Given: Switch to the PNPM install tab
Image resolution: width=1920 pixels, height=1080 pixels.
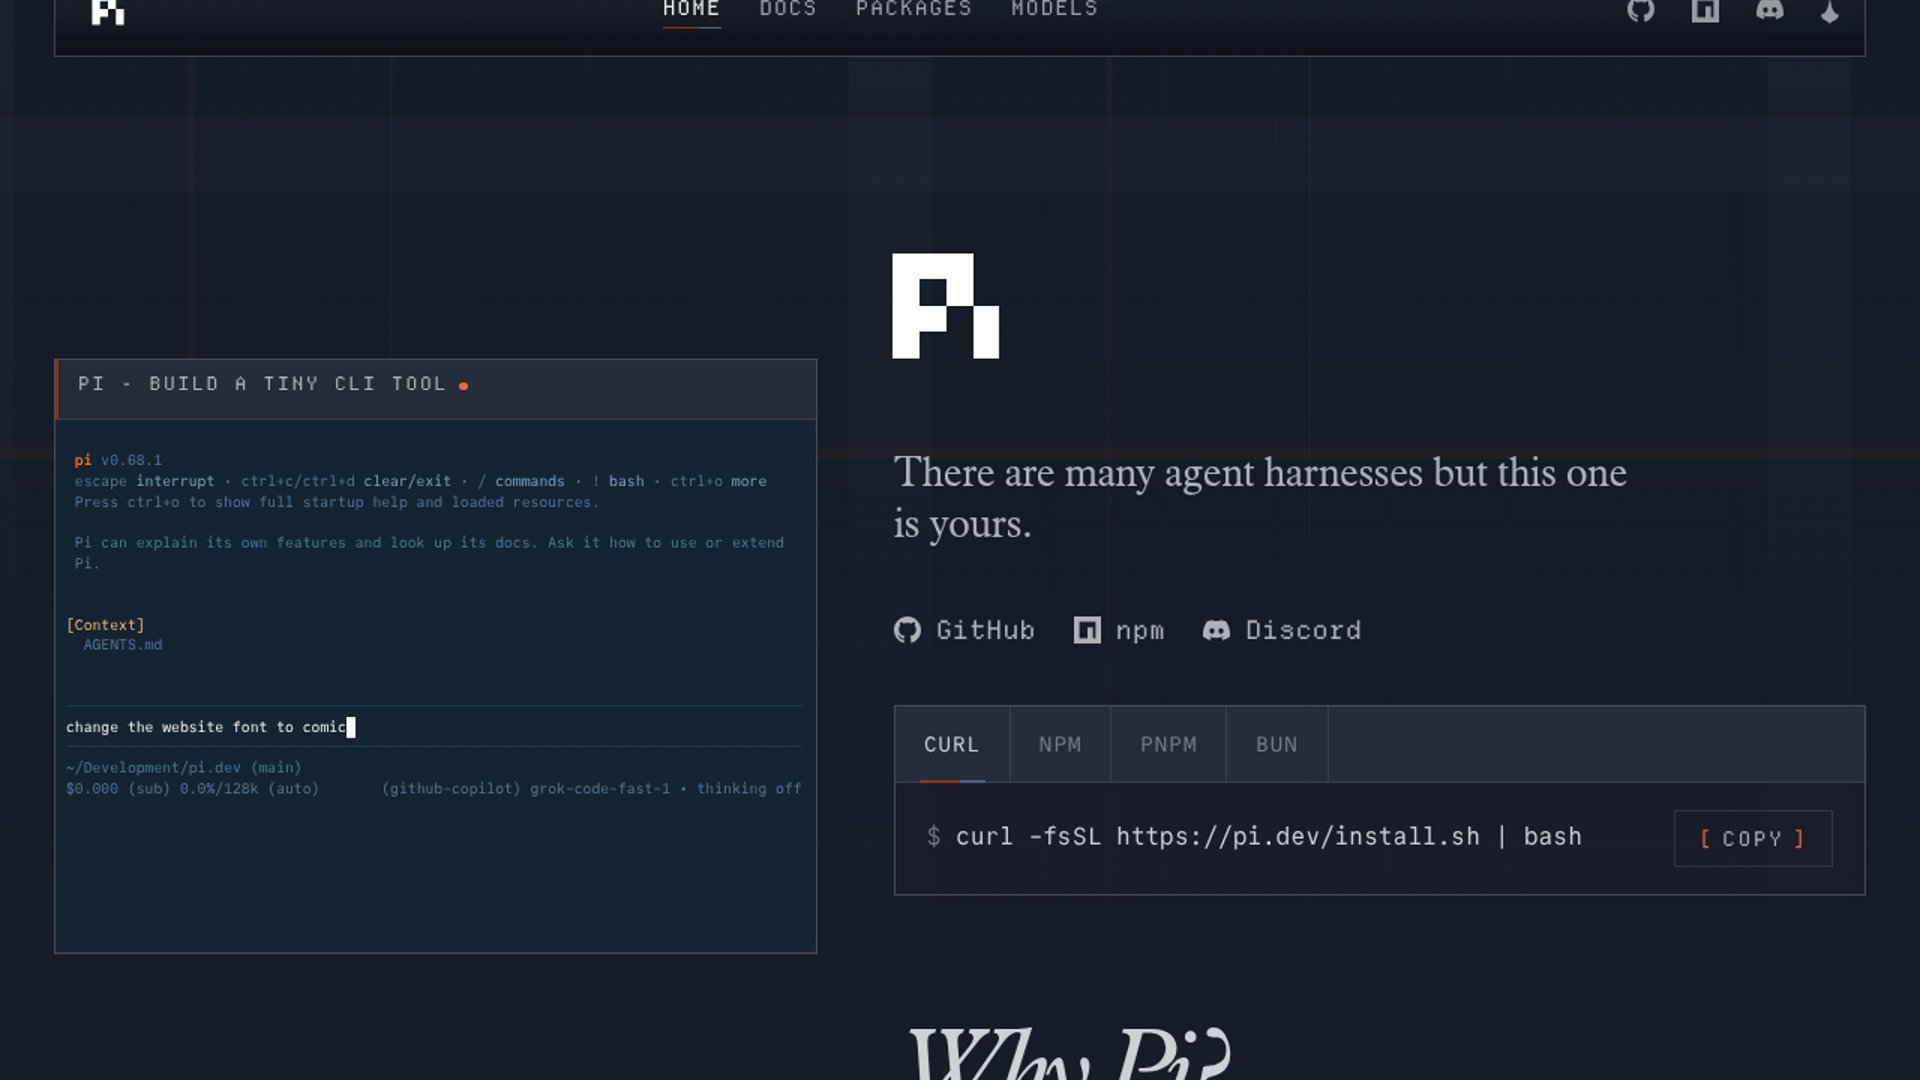Looking at the screenshot, I should pos(1168,745).
